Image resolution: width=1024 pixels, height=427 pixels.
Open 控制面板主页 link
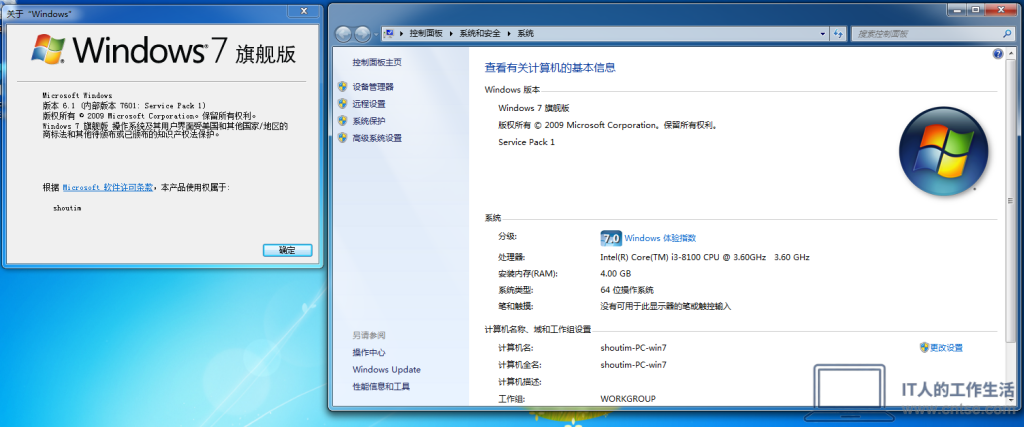coord(377,62)
